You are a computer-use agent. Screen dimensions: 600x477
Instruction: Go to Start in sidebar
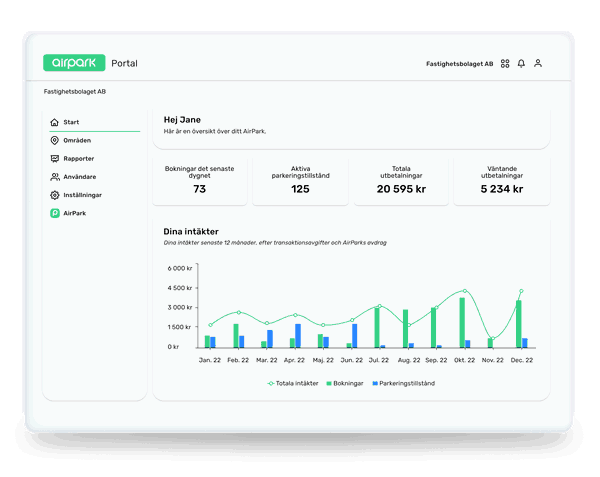[95, 122]
